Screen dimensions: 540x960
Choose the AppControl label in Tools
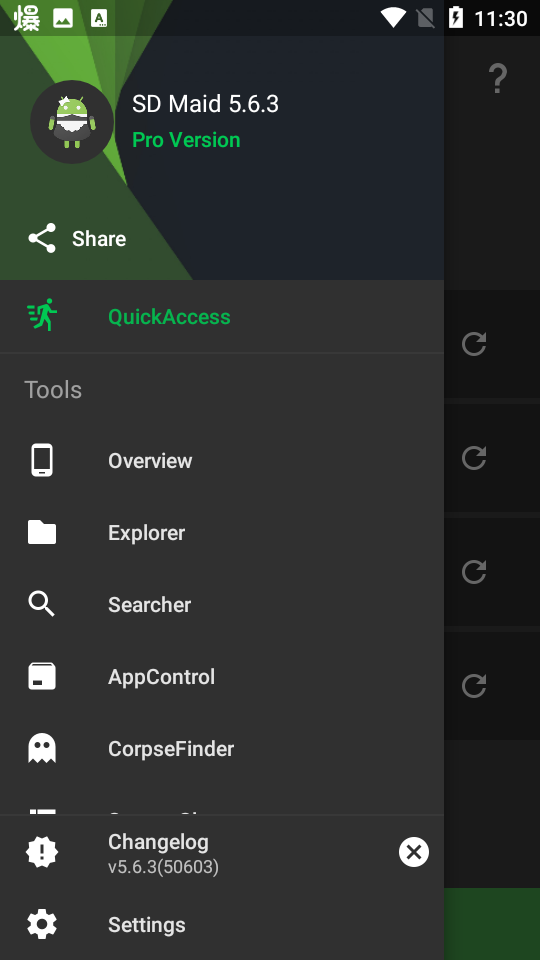[162, 677]
